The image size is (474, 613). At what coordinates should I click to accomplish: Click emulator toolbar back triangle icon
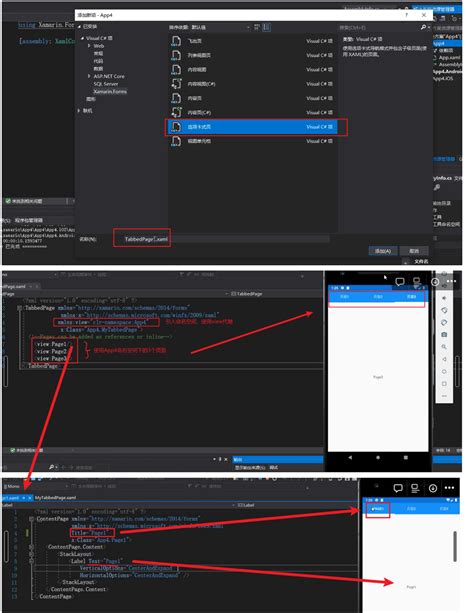[x=444, y=359]
